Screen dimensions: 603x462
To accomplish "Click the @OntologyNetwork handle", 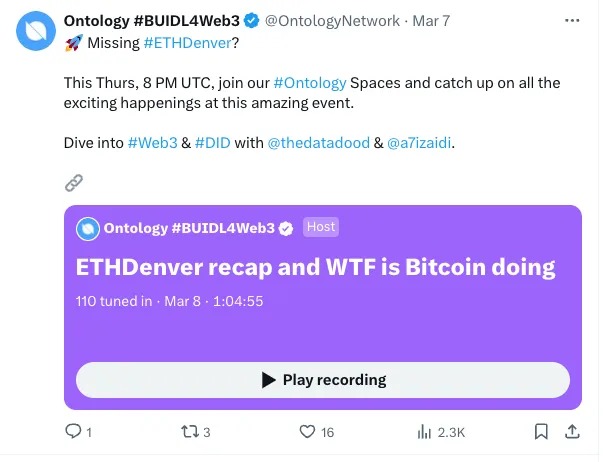I will click(330, 20).
